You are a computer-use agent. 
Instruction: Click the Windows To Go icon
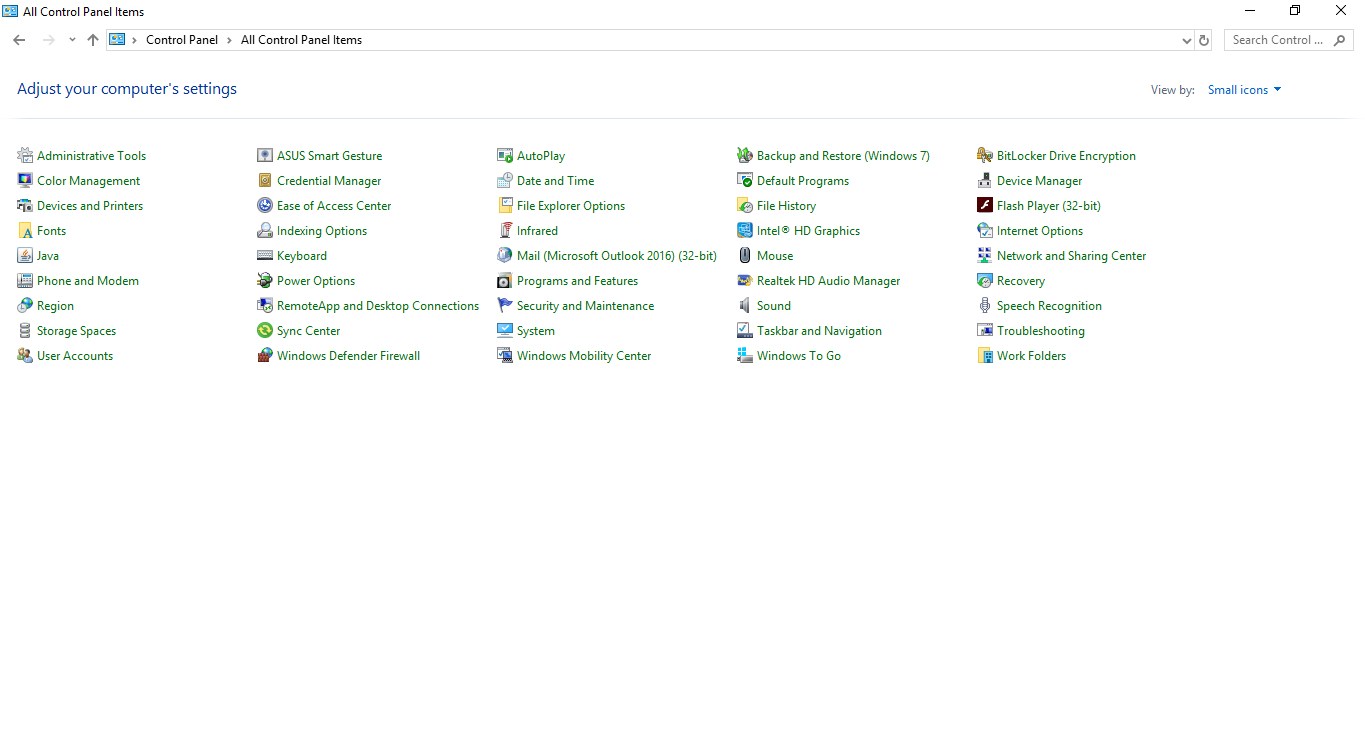click(745, 355)
